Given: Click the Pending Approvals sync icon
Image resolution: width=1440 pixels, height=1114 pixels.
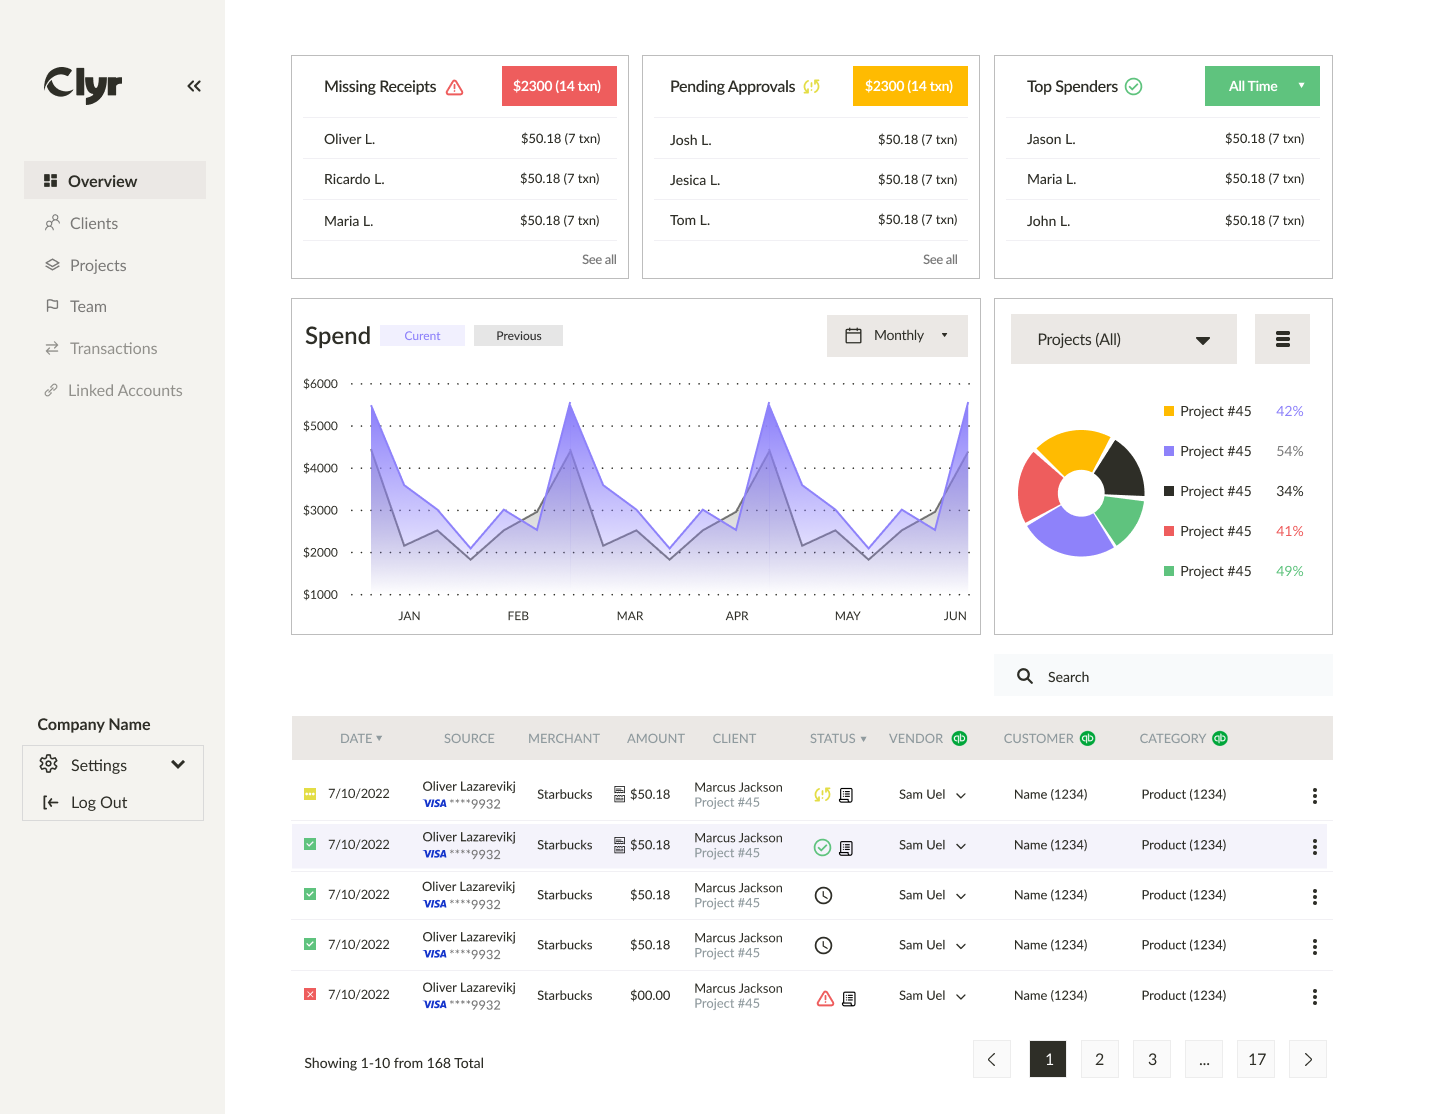Looking at the screenshot, I should pos(813,87).
